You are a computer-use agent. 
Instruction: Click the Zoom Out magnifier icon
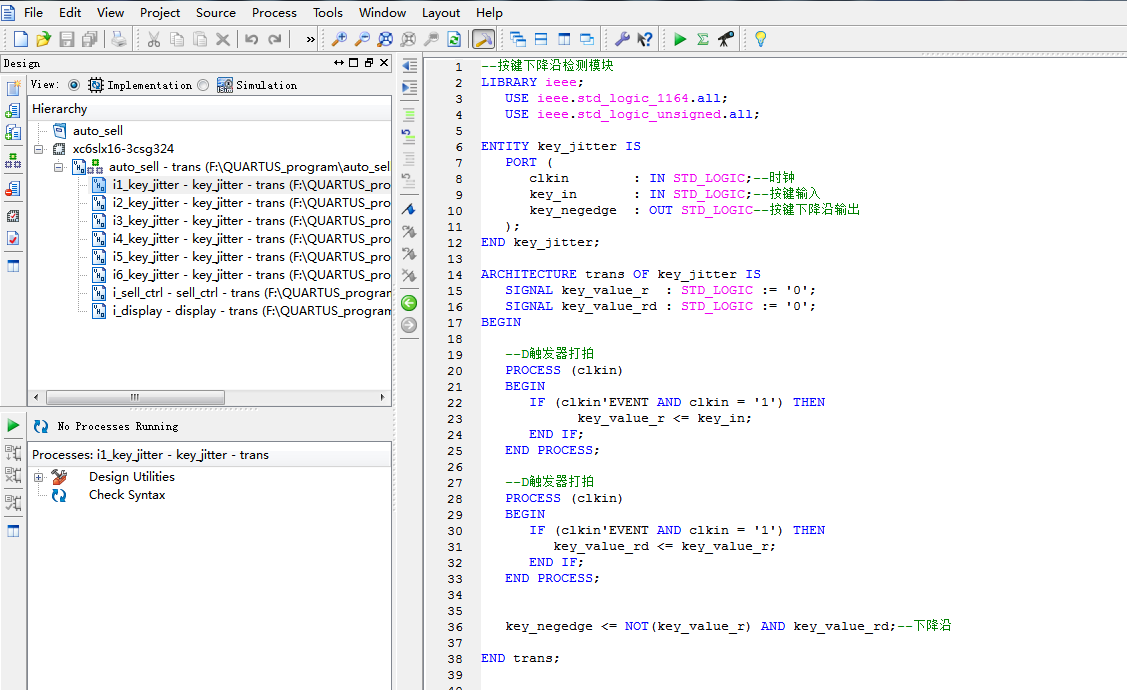point(362,39)
